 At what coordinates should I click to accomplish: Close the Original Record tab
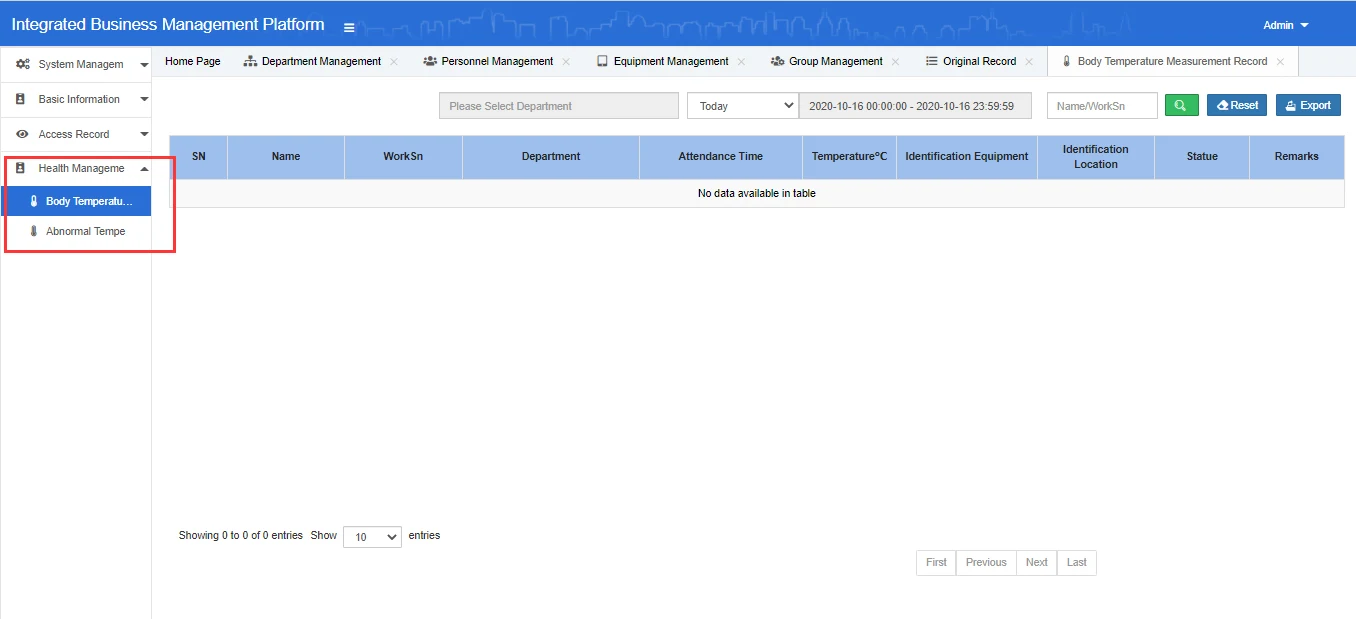(1029, 62)
